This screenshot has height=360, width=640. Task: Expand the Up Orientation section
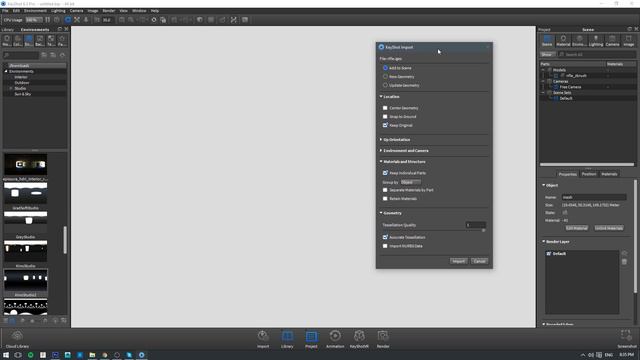[381, 140]
